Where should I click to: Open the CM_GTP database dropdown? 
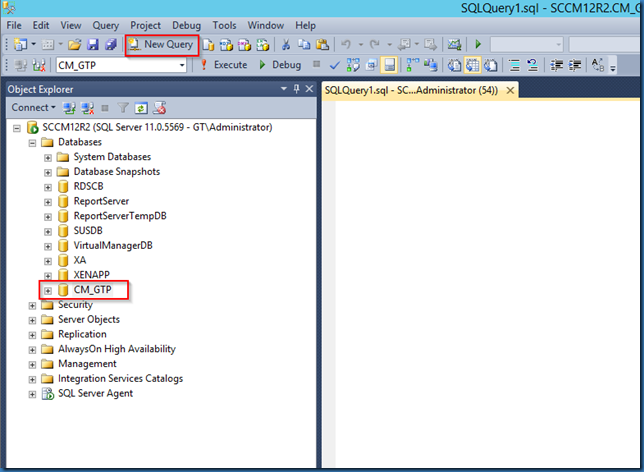[182, 65]
